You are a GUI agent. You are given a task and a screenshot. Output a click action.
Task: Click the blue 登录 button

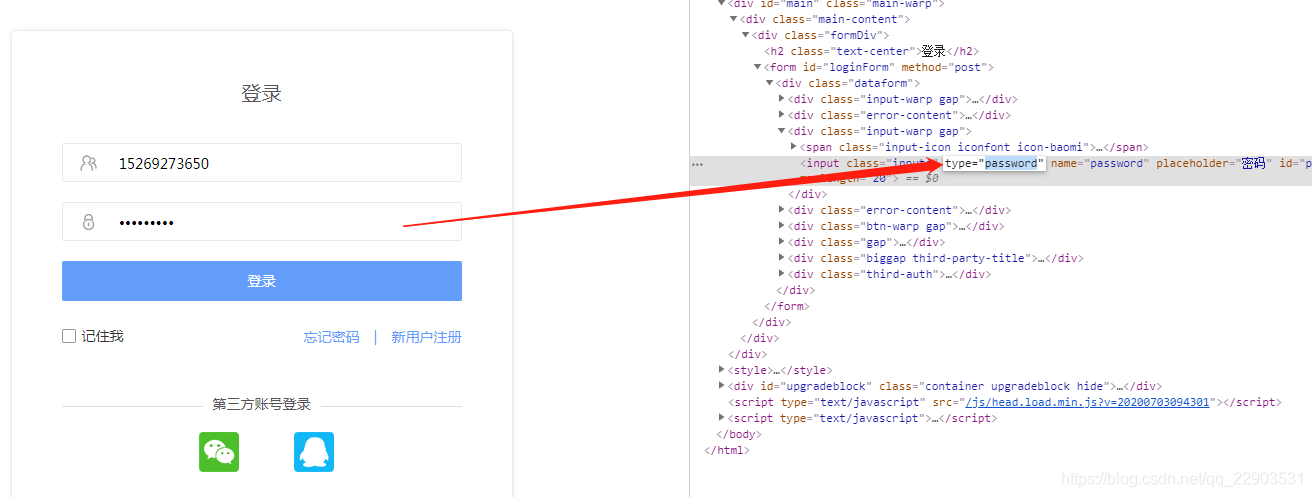(262, 281)
